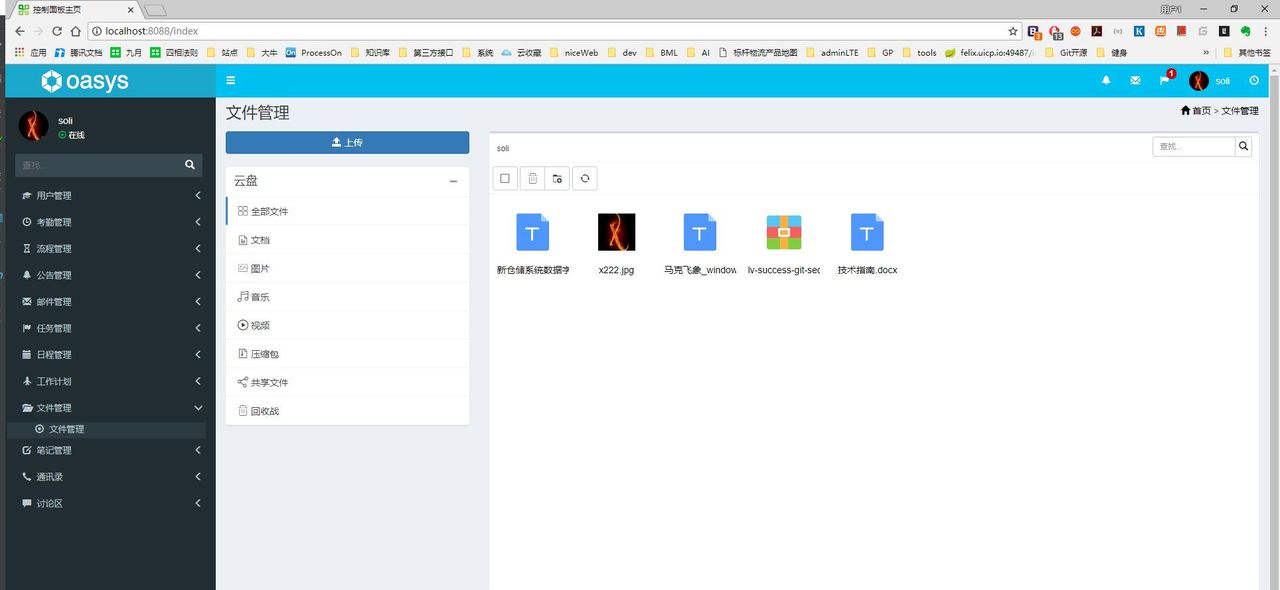Click the clock icon in top bar
The image size is (1280, 590).
pyautogui.click(x=1254, y=81)
